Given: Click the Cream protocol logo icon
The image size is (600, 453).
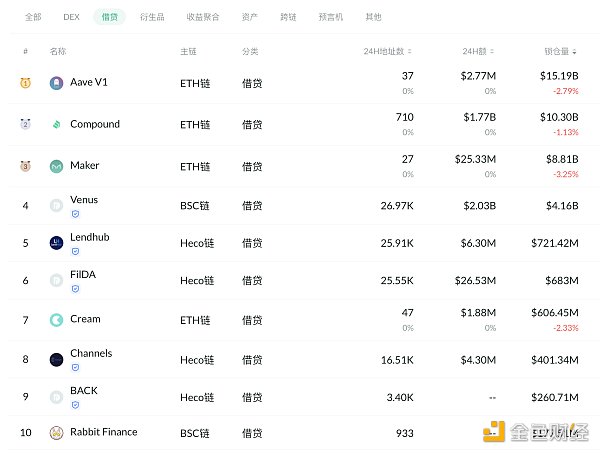Looking at the screenshot, I should (56, 320).
